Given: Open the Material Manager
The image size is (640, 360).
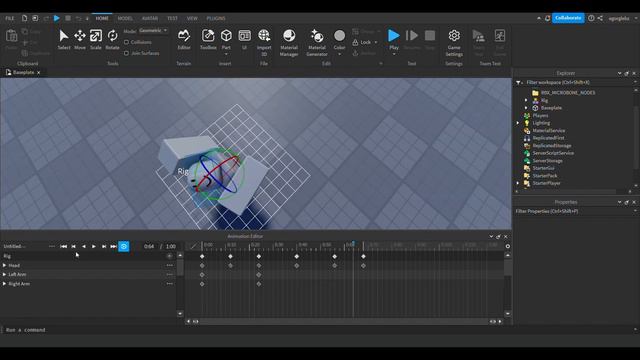Looking at the screenshot, I should click(289, 42).
